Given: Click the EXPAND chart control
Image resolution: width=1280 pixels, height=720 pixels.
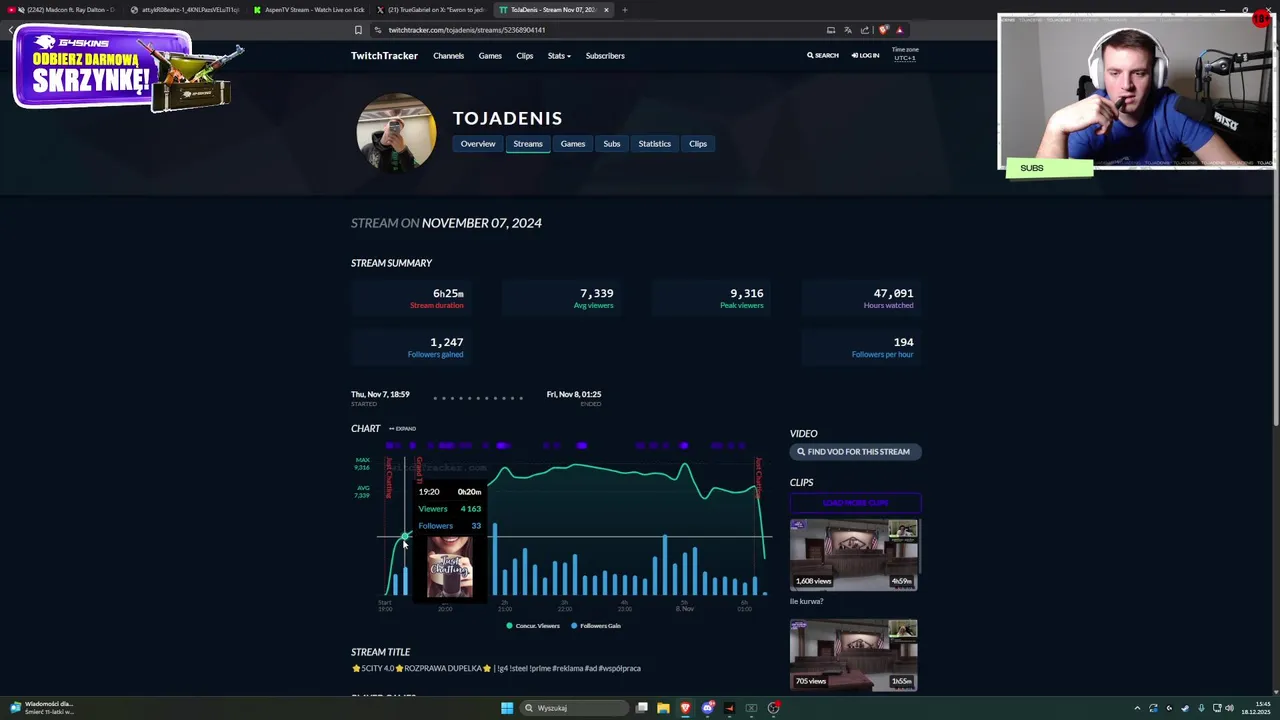Looking at the screenshot, I should coord(402,429).
